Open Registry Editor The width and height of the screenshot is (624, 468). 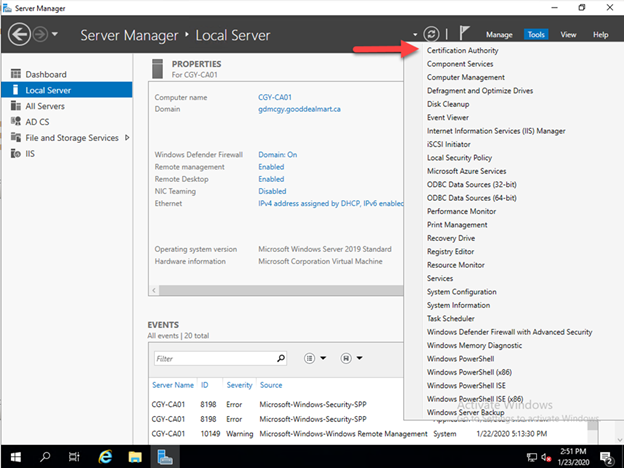coord(450,252)
